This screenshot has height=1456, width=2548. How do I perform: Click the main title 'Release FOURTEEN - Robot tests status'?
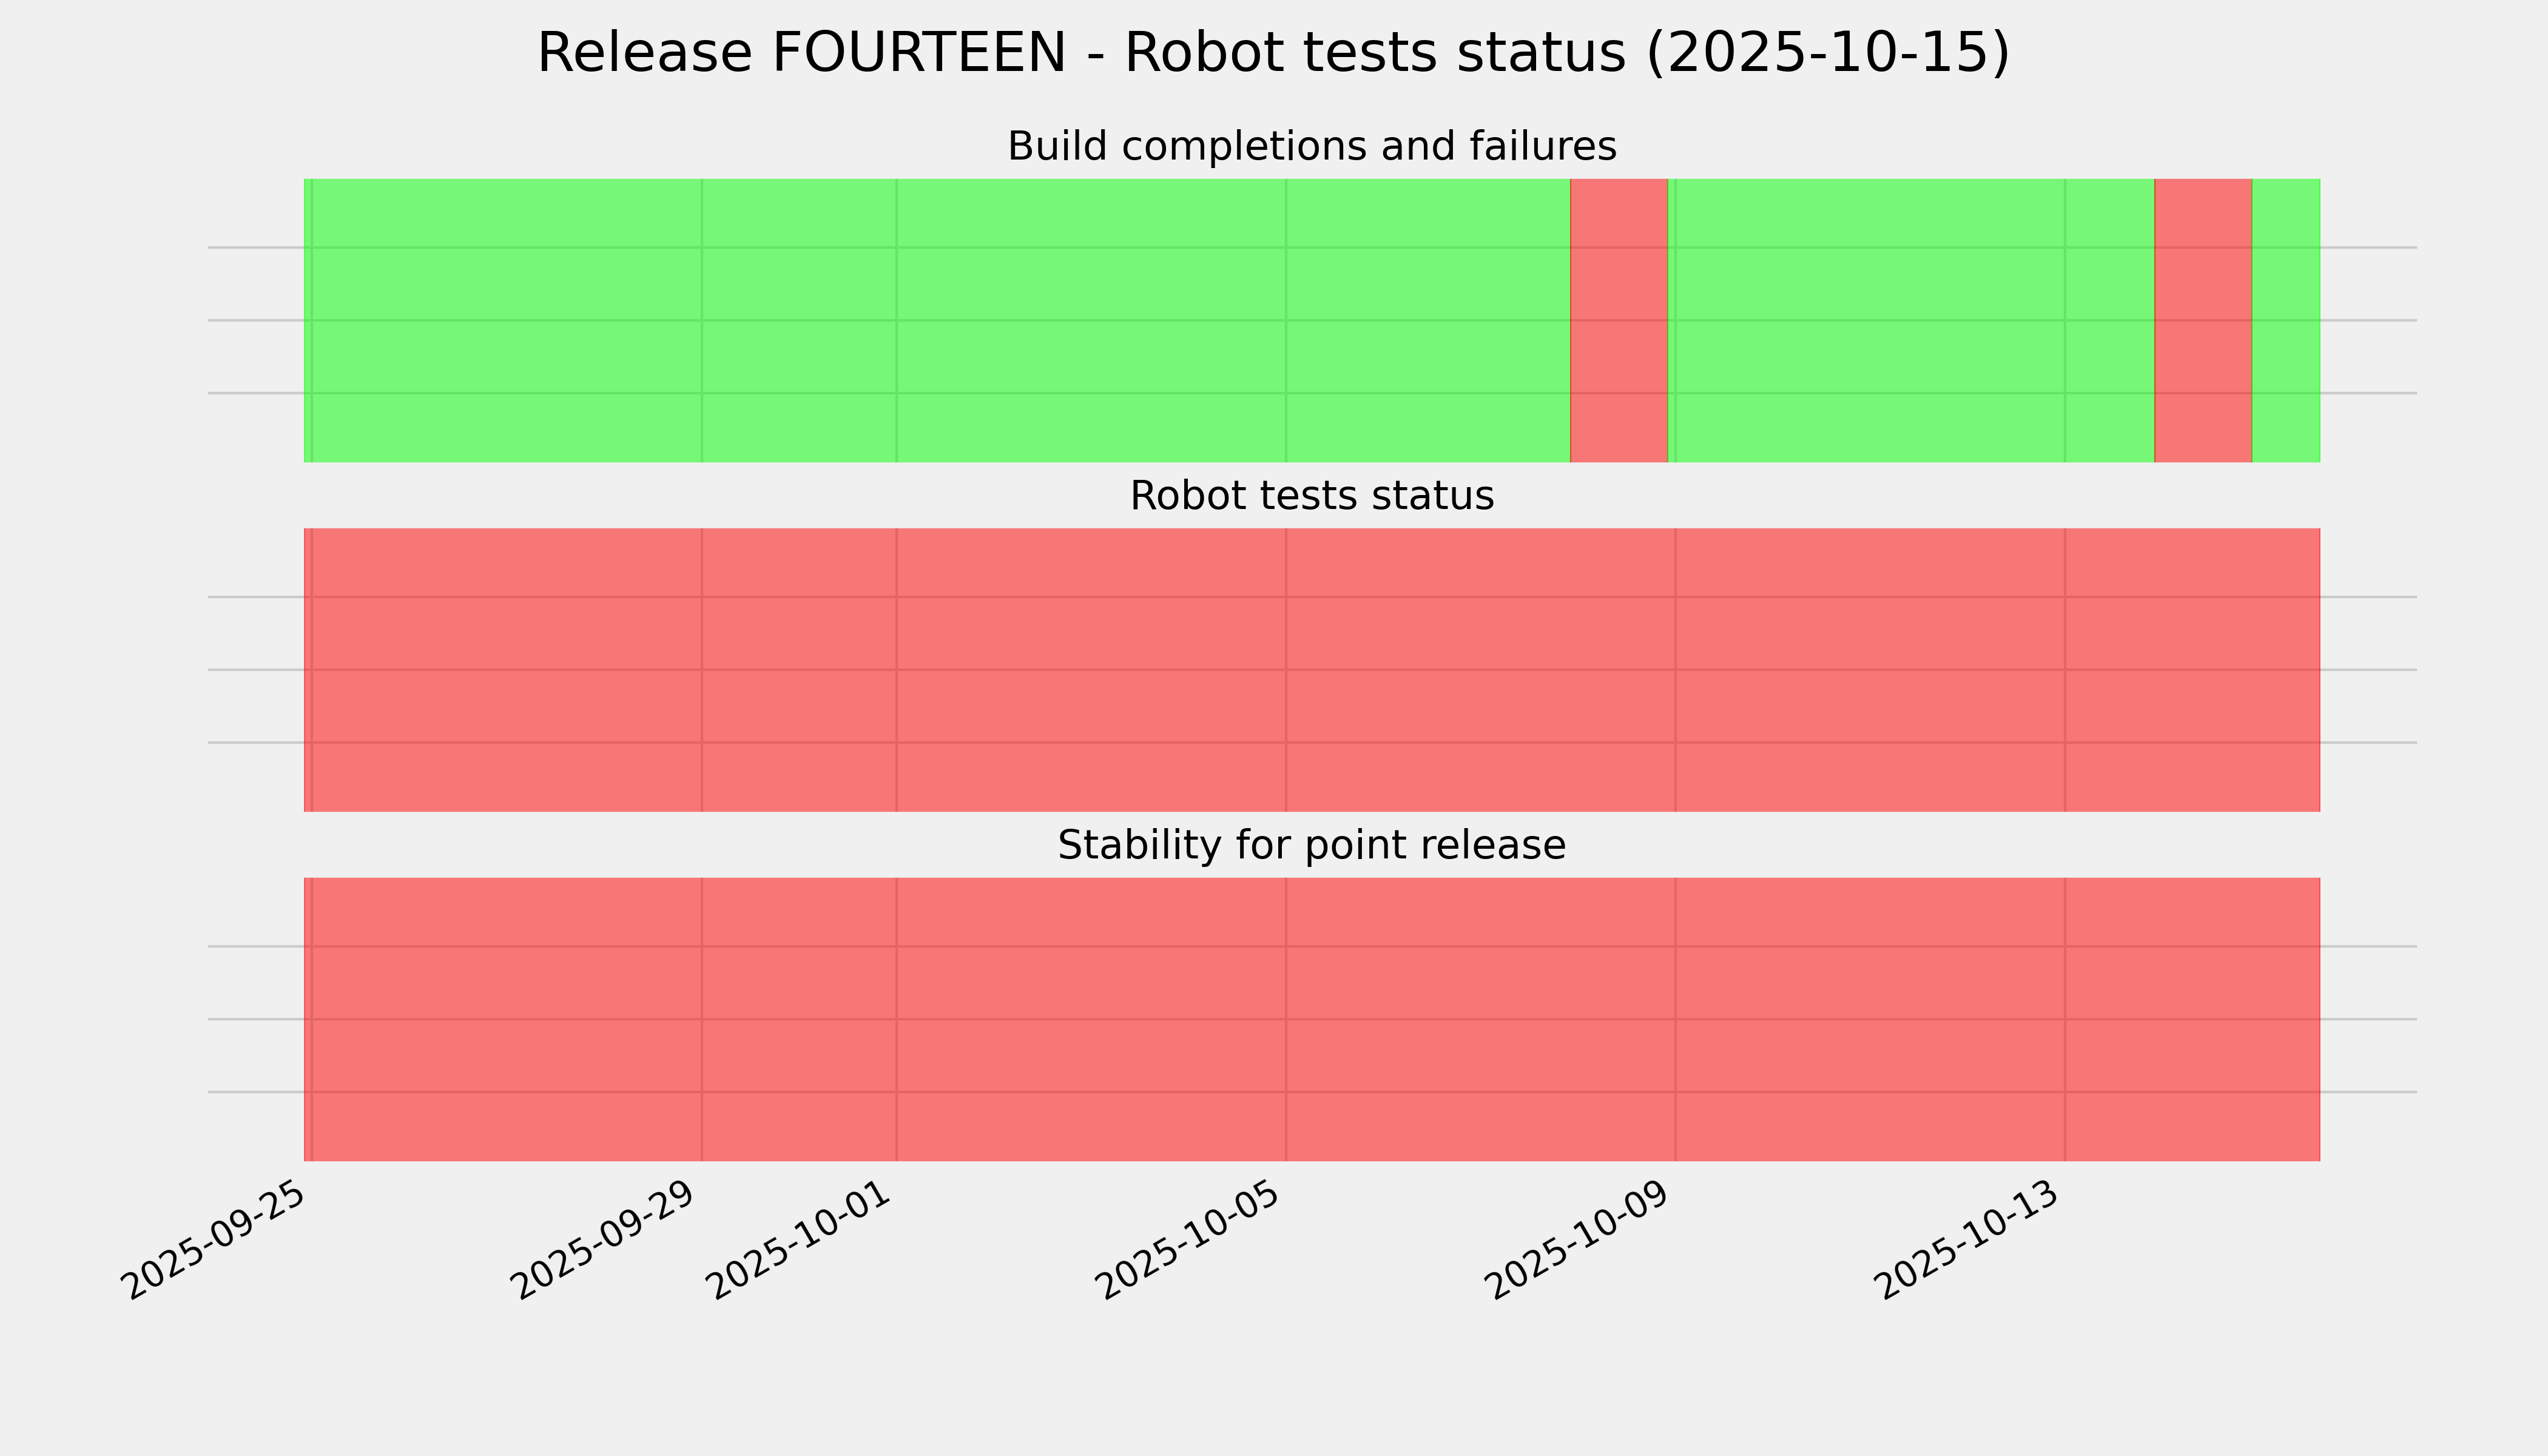coord(1272,54)
